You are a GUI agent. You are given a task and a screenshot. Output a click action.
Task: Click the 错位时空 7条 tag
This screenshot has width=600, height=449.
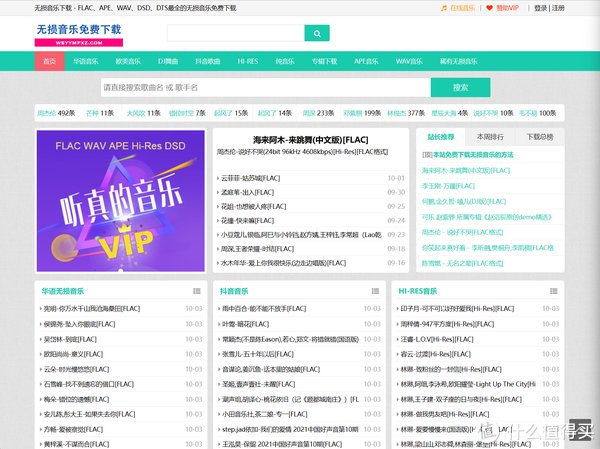click(187, 113)
